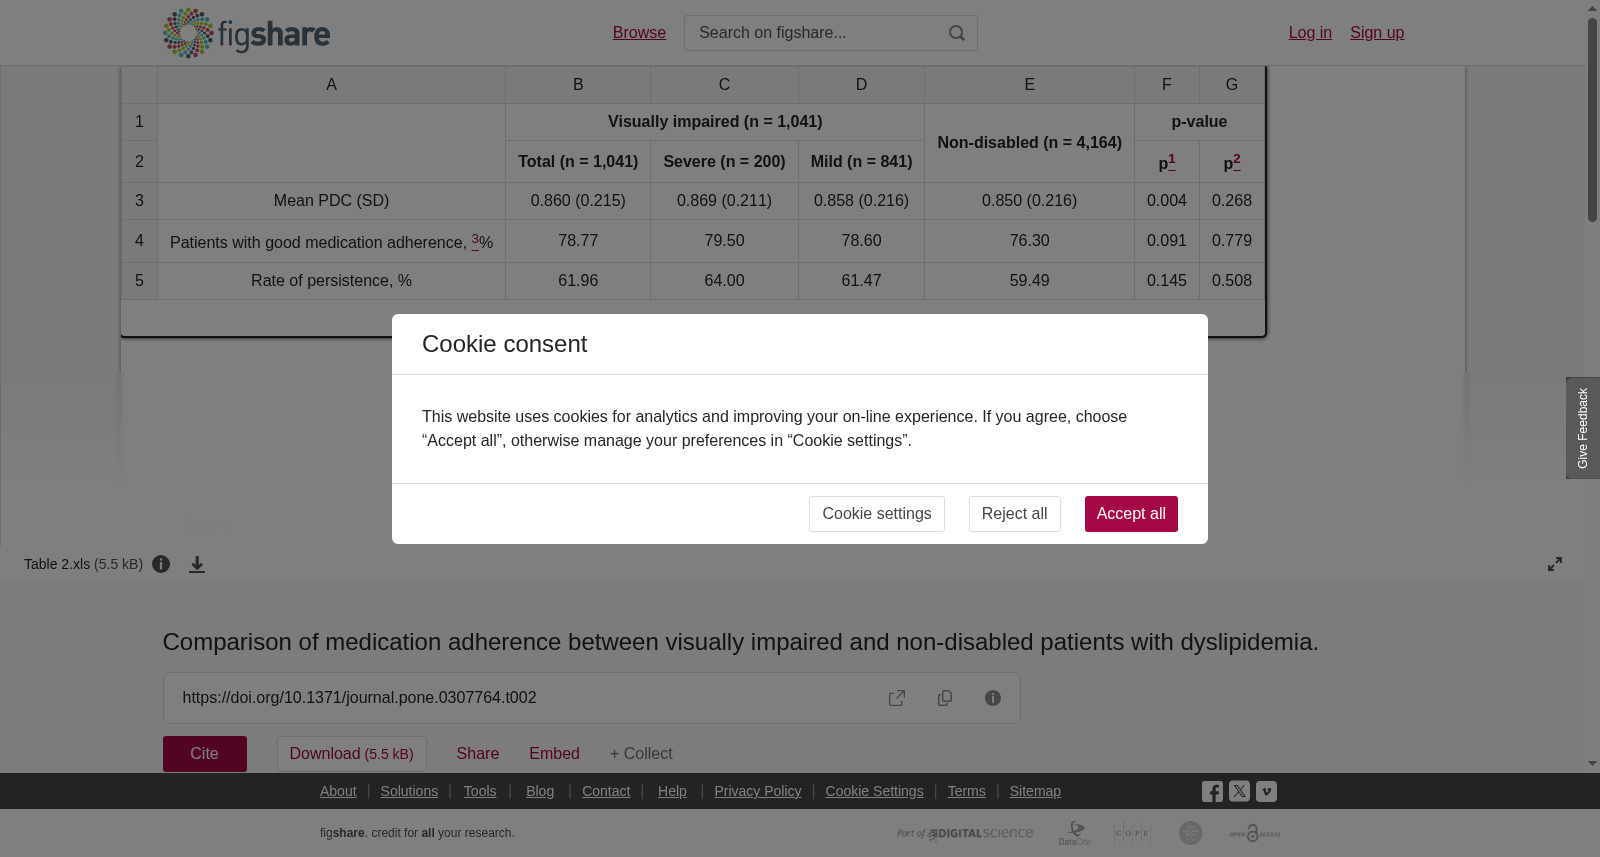Click the search magnifier icon
The width and height of the screenshot is (1600, 857).
pos(957,33)
